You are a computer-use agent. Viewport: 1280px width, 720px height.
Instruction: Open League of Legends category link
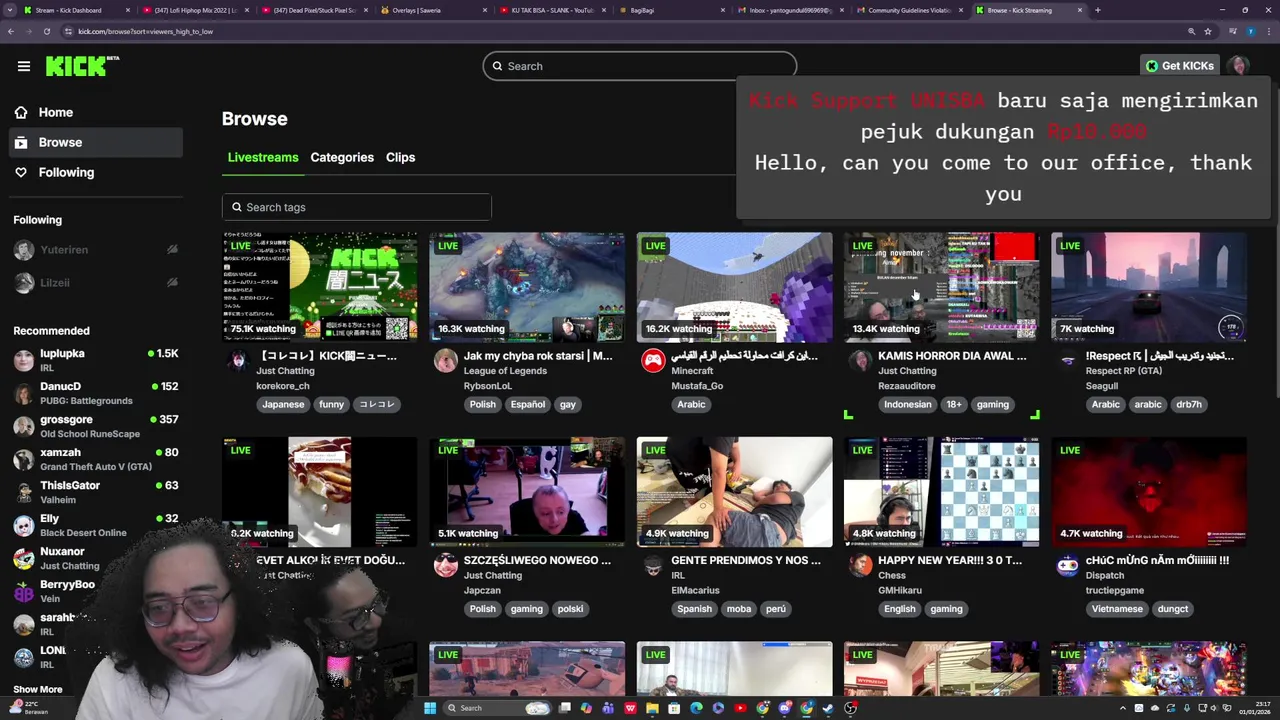pos(505,371)
